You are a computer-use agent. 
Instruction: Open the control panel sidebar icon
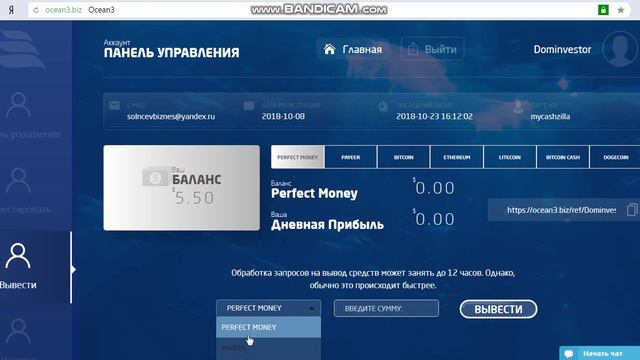click(x=18, y=105)
